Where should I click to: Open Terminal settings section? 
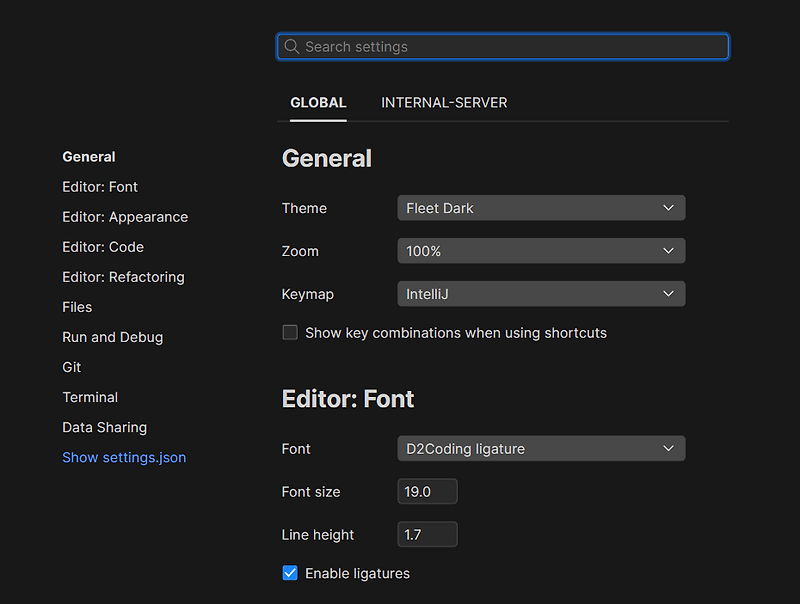(x=90, y=397)
